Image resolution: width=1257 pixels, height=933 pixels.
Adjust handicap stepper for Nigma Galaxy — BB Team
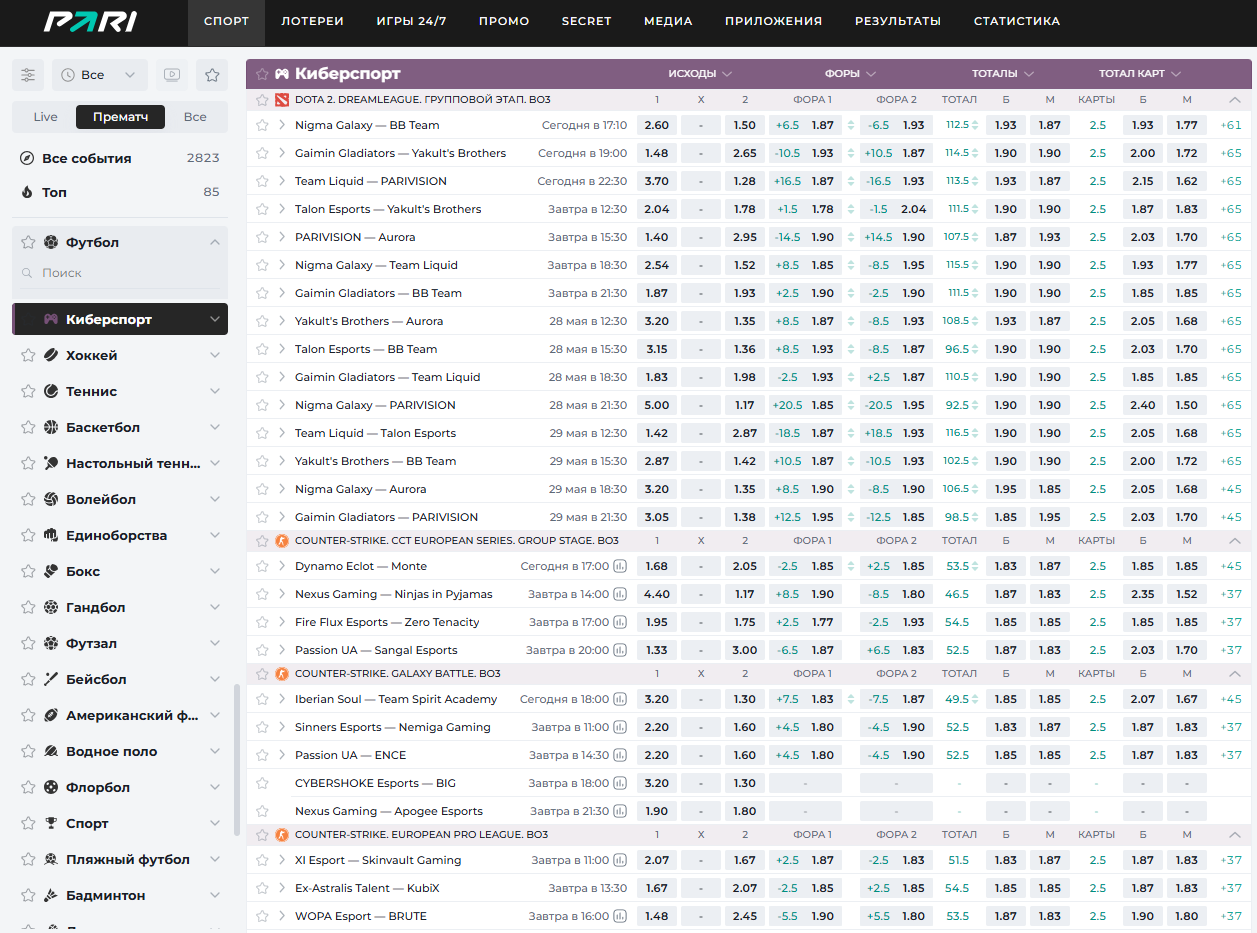coord(851,125)
